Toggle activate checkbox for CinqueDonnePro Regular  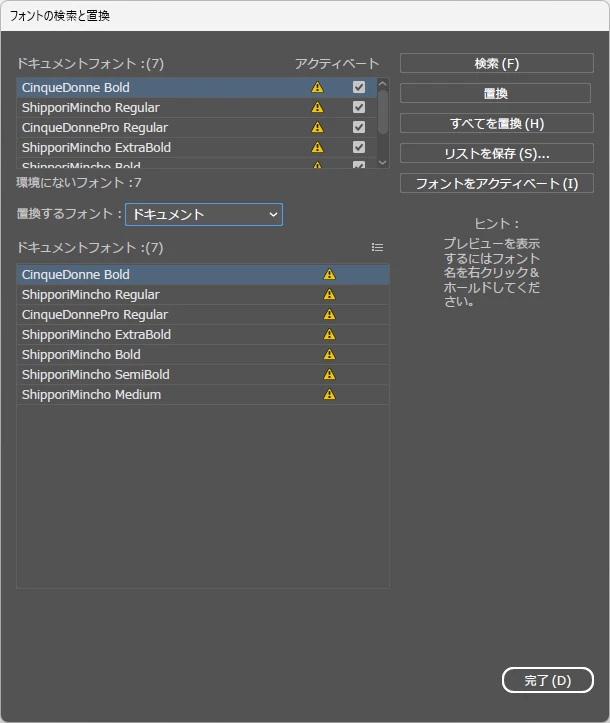click(x=359, y=127)
